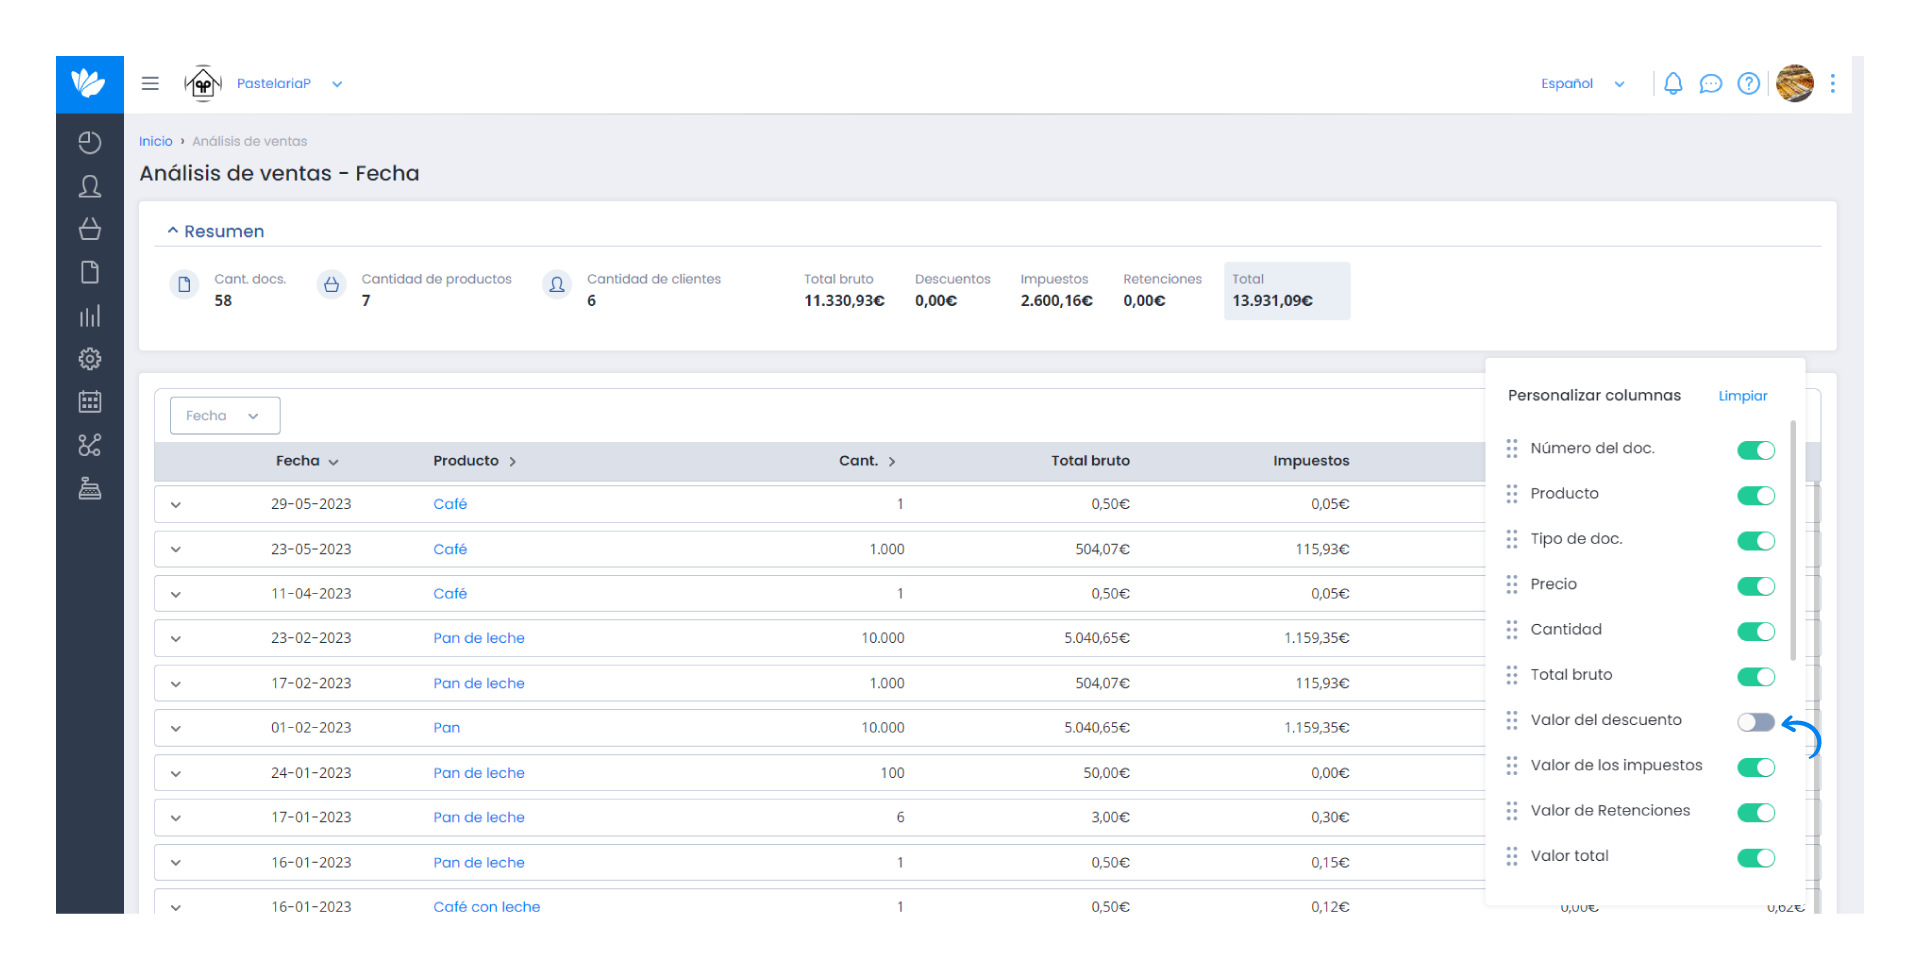Click the Cant. column header
Image resolution: width=1920 pixels, height=969 pixels.
867,461
